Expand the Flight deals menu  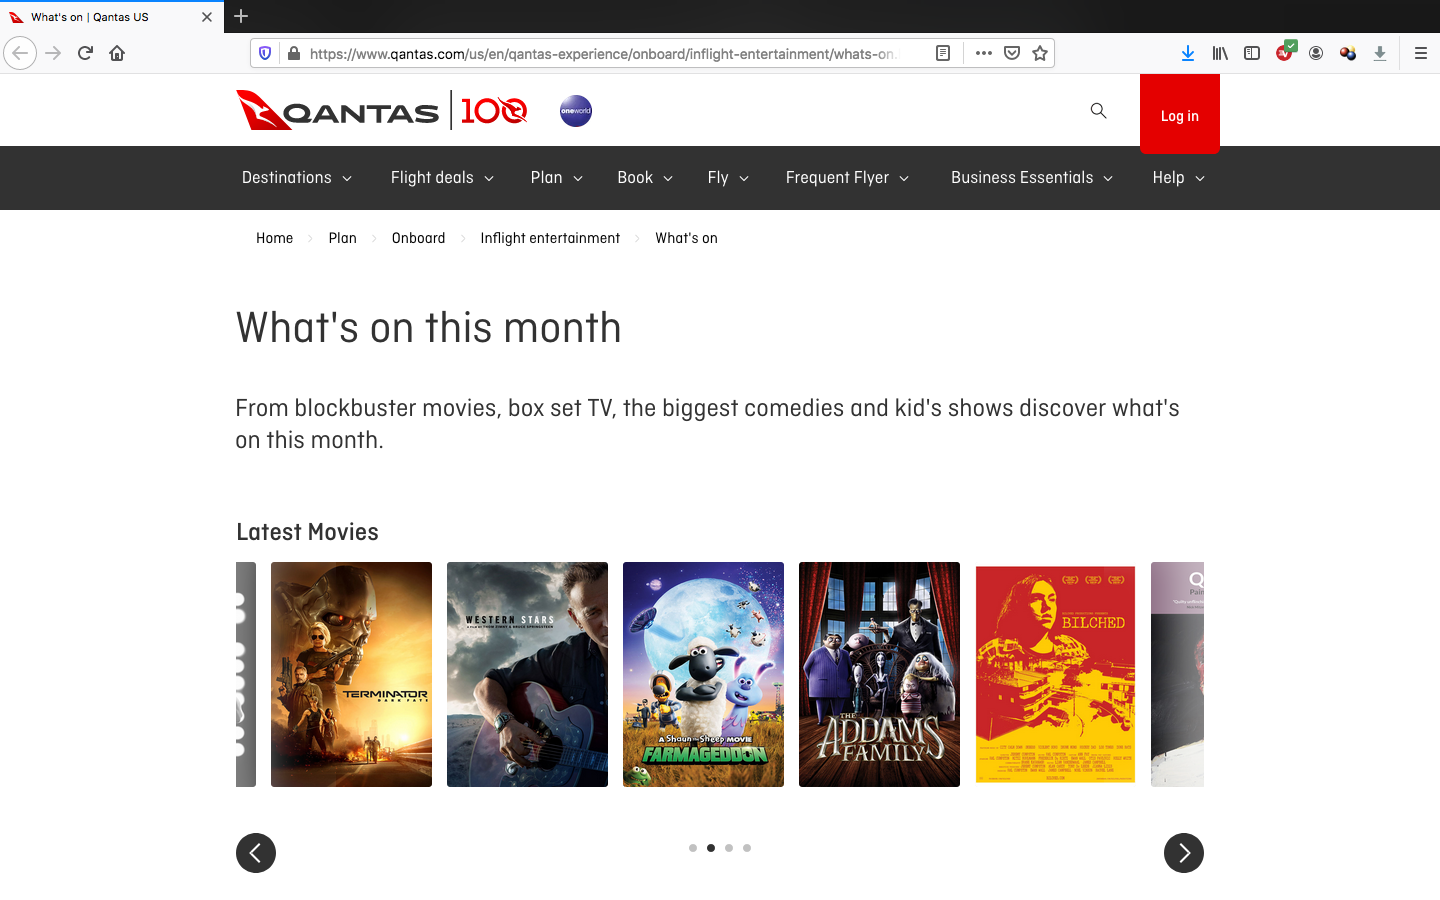pos(442,178)
